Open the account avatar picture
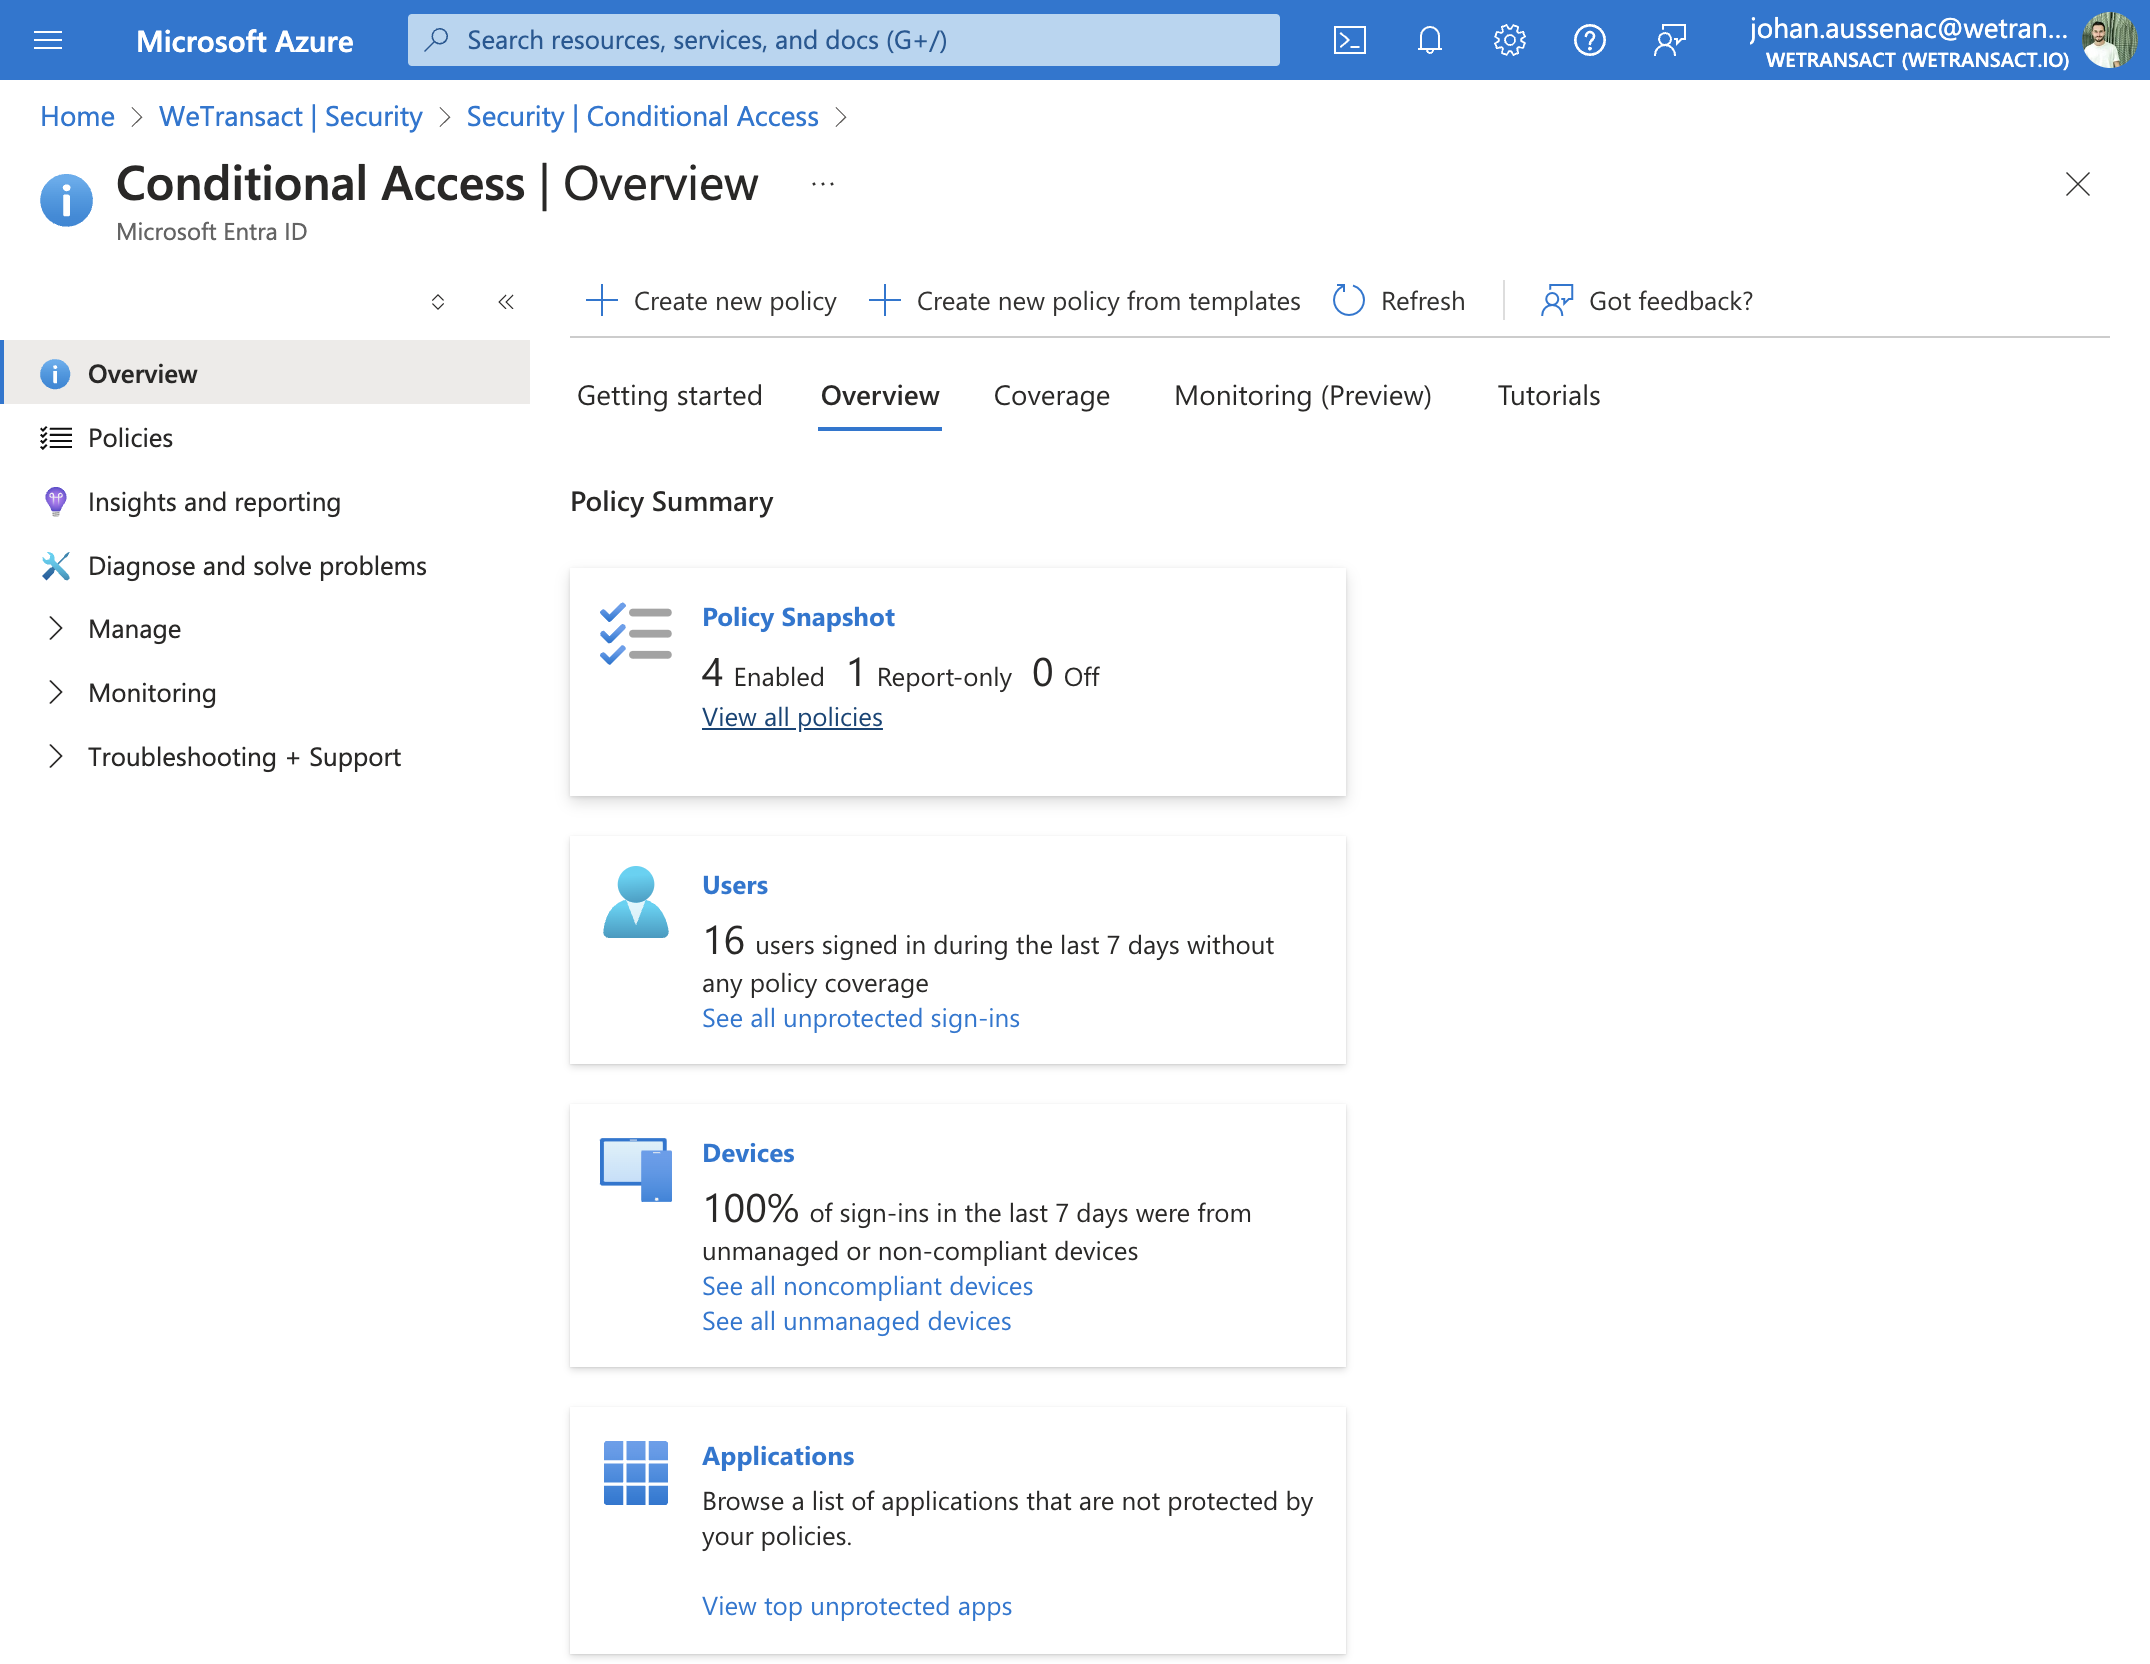 click(x=2110, y=40)
